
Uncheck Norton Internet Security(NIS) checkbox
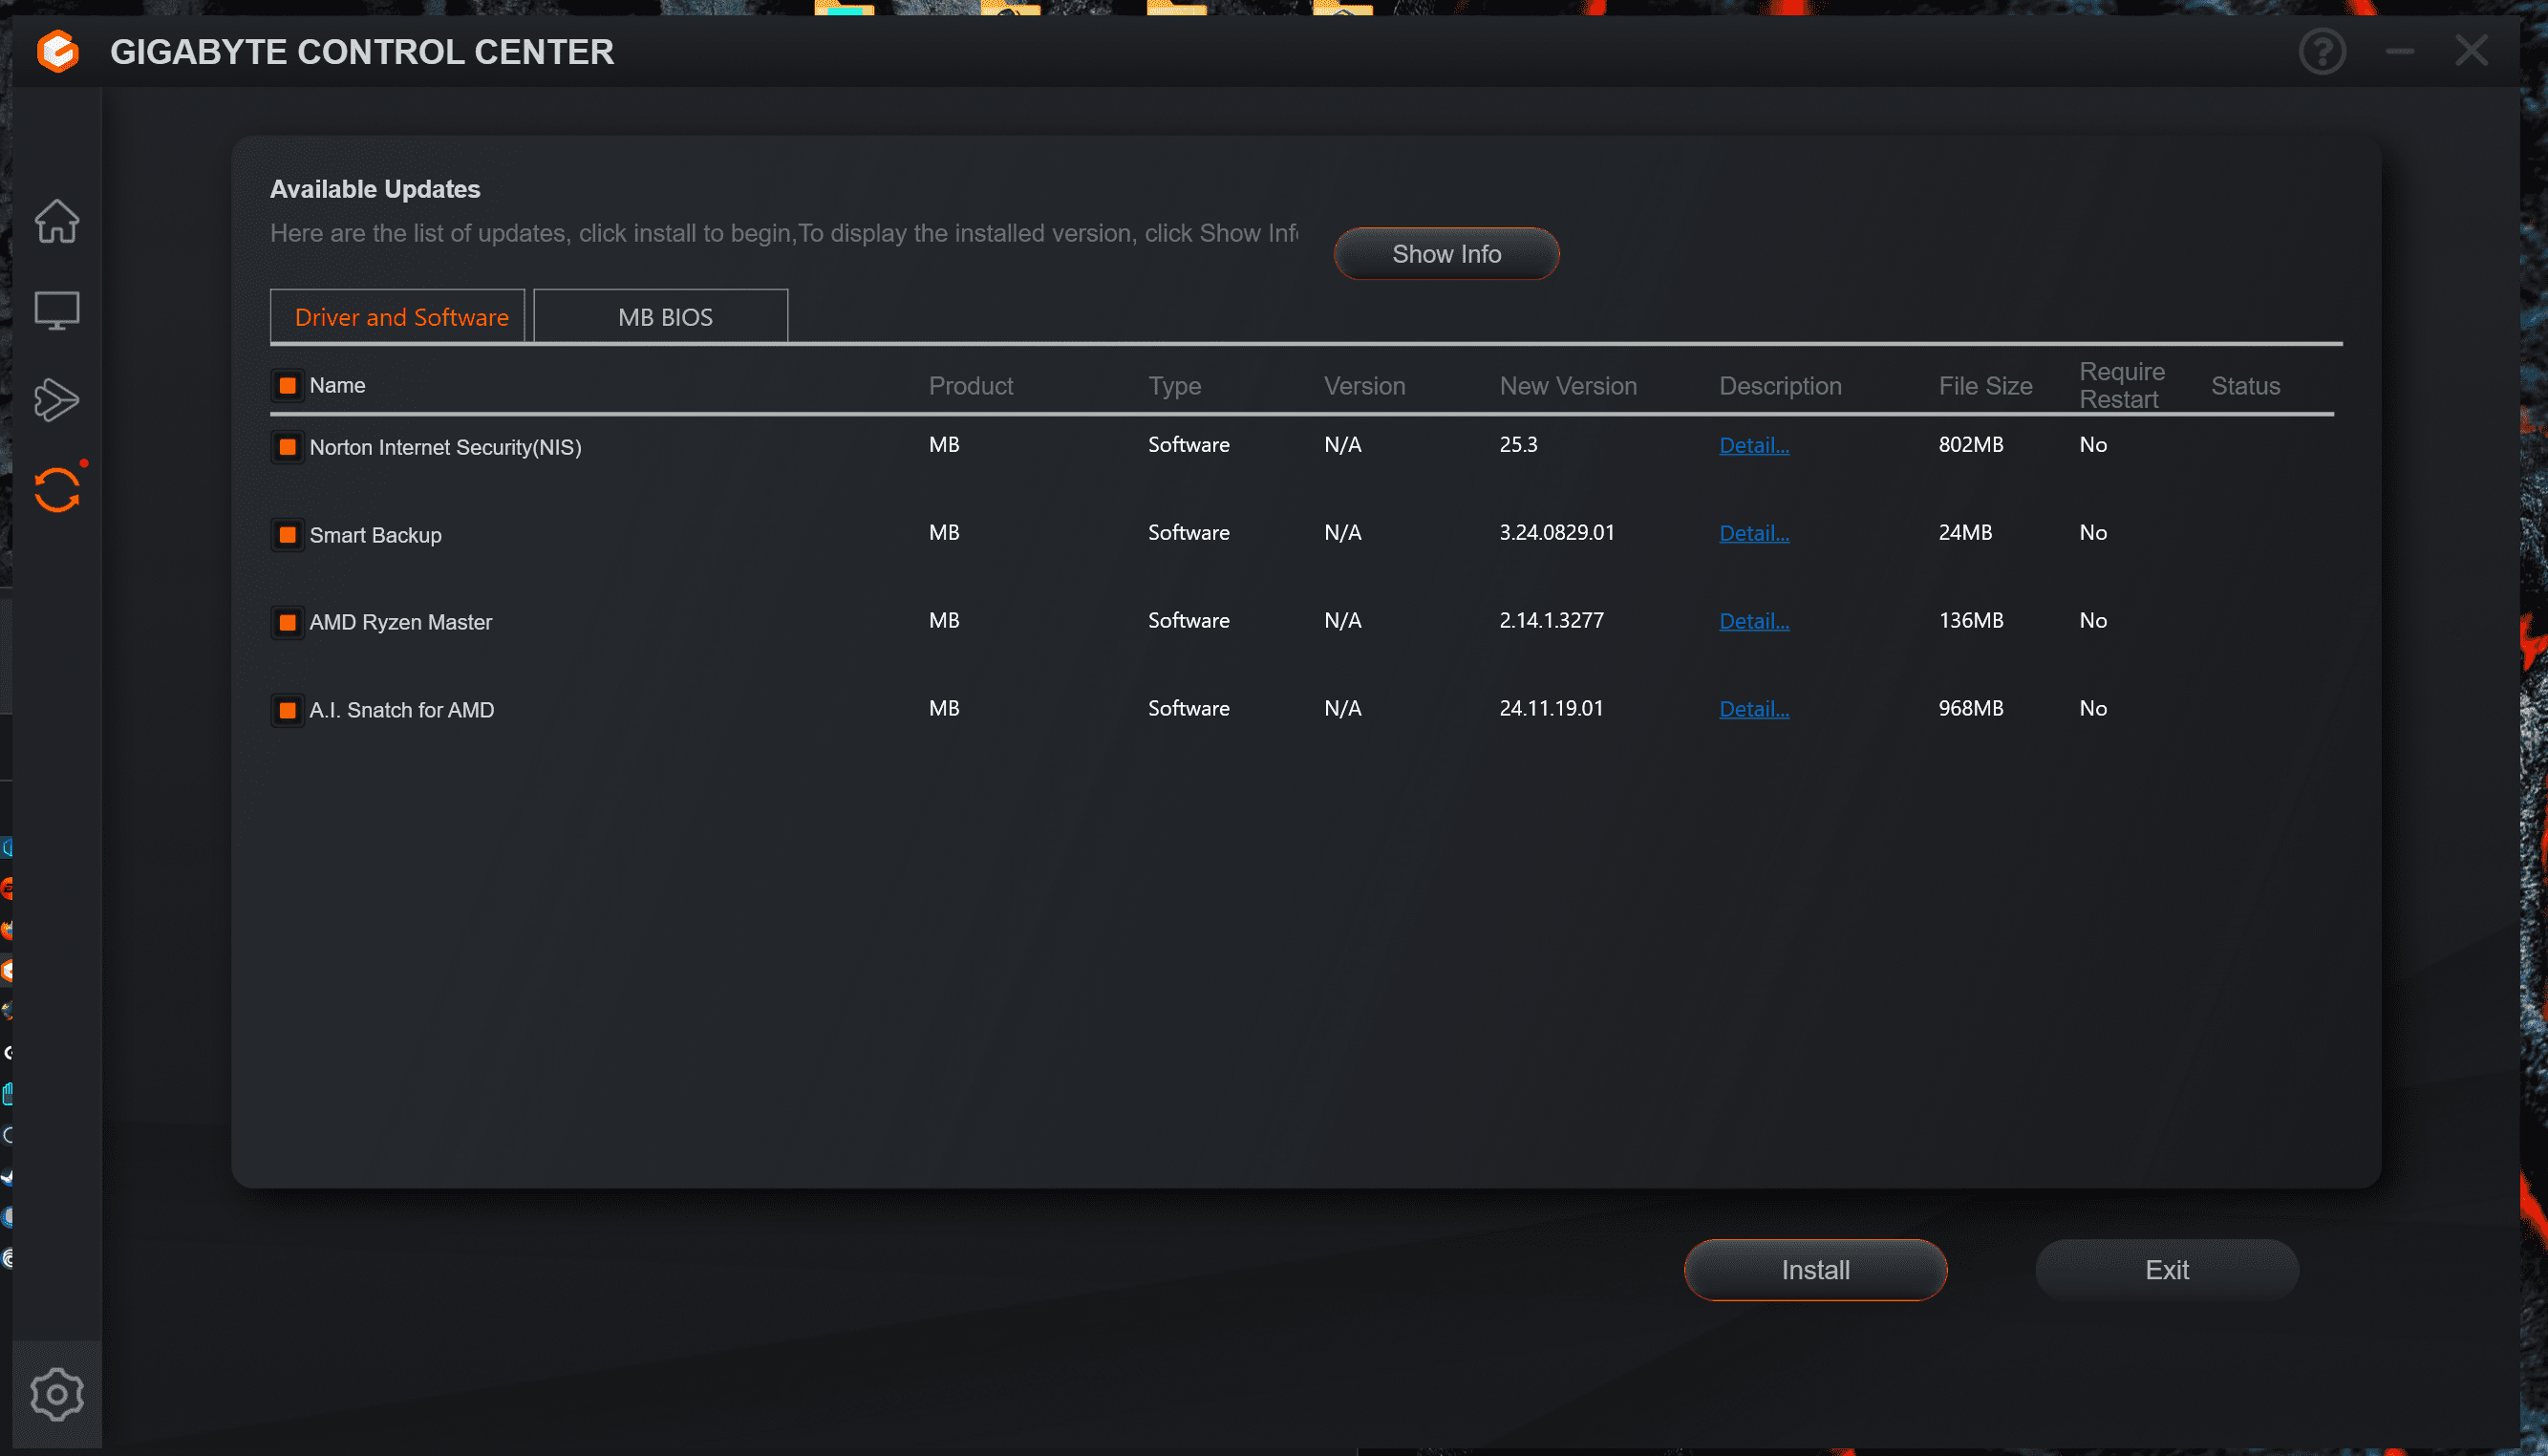(x=287, y=447)
